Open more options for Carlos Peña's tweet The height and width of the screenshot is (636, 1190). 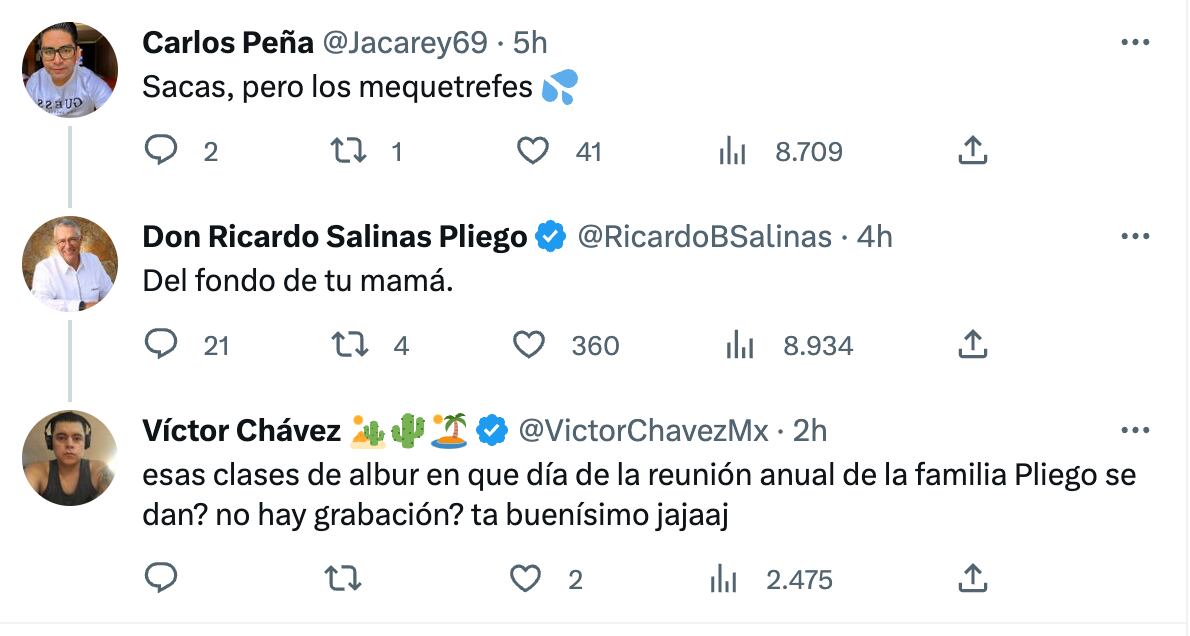coord(1135,43)
